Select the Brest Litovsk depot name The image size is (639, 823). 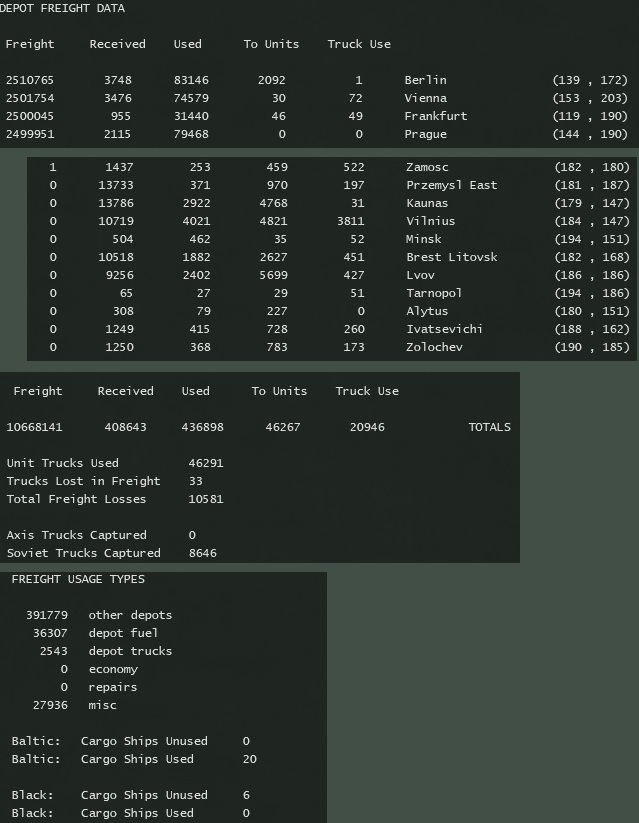(x=452, y=257)
